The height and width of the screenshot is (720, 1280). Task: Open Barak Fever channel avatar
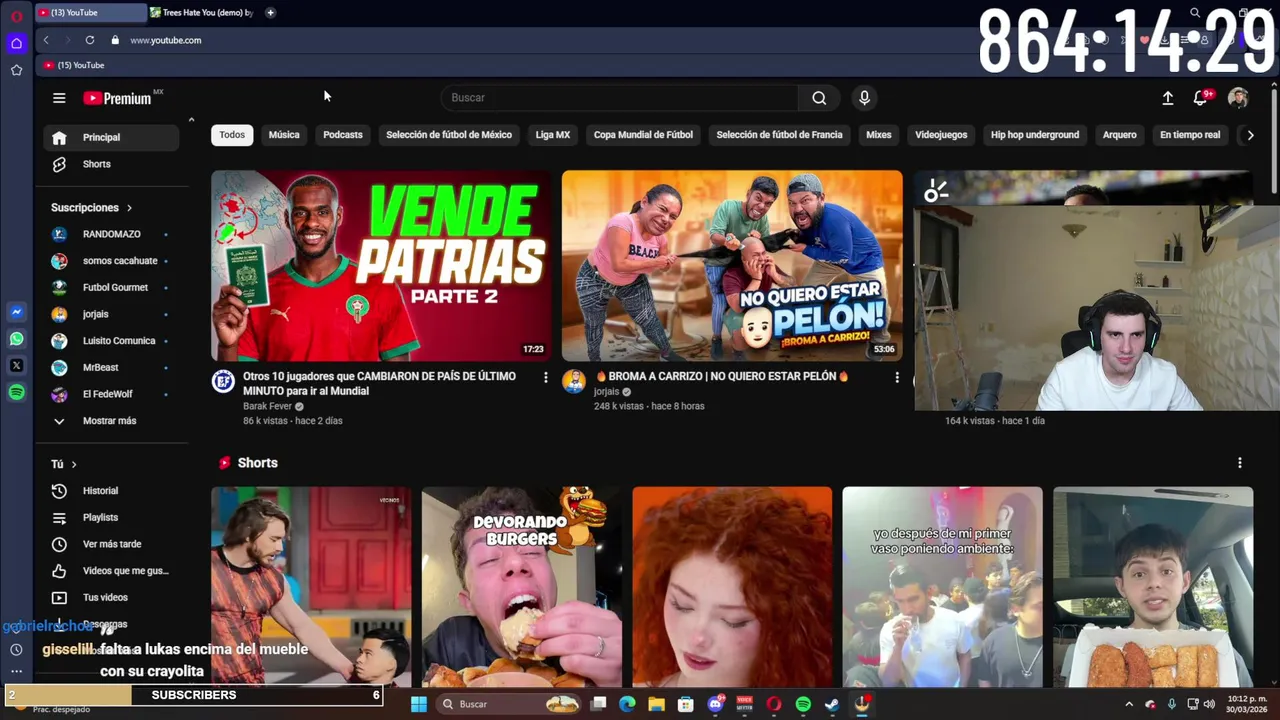click(x=223, y=381)
